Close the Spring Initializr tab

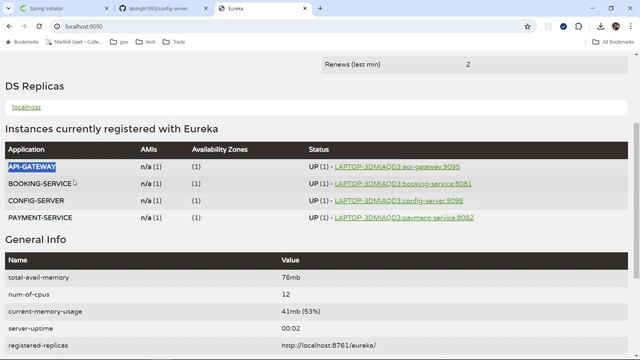click(107, 8)
